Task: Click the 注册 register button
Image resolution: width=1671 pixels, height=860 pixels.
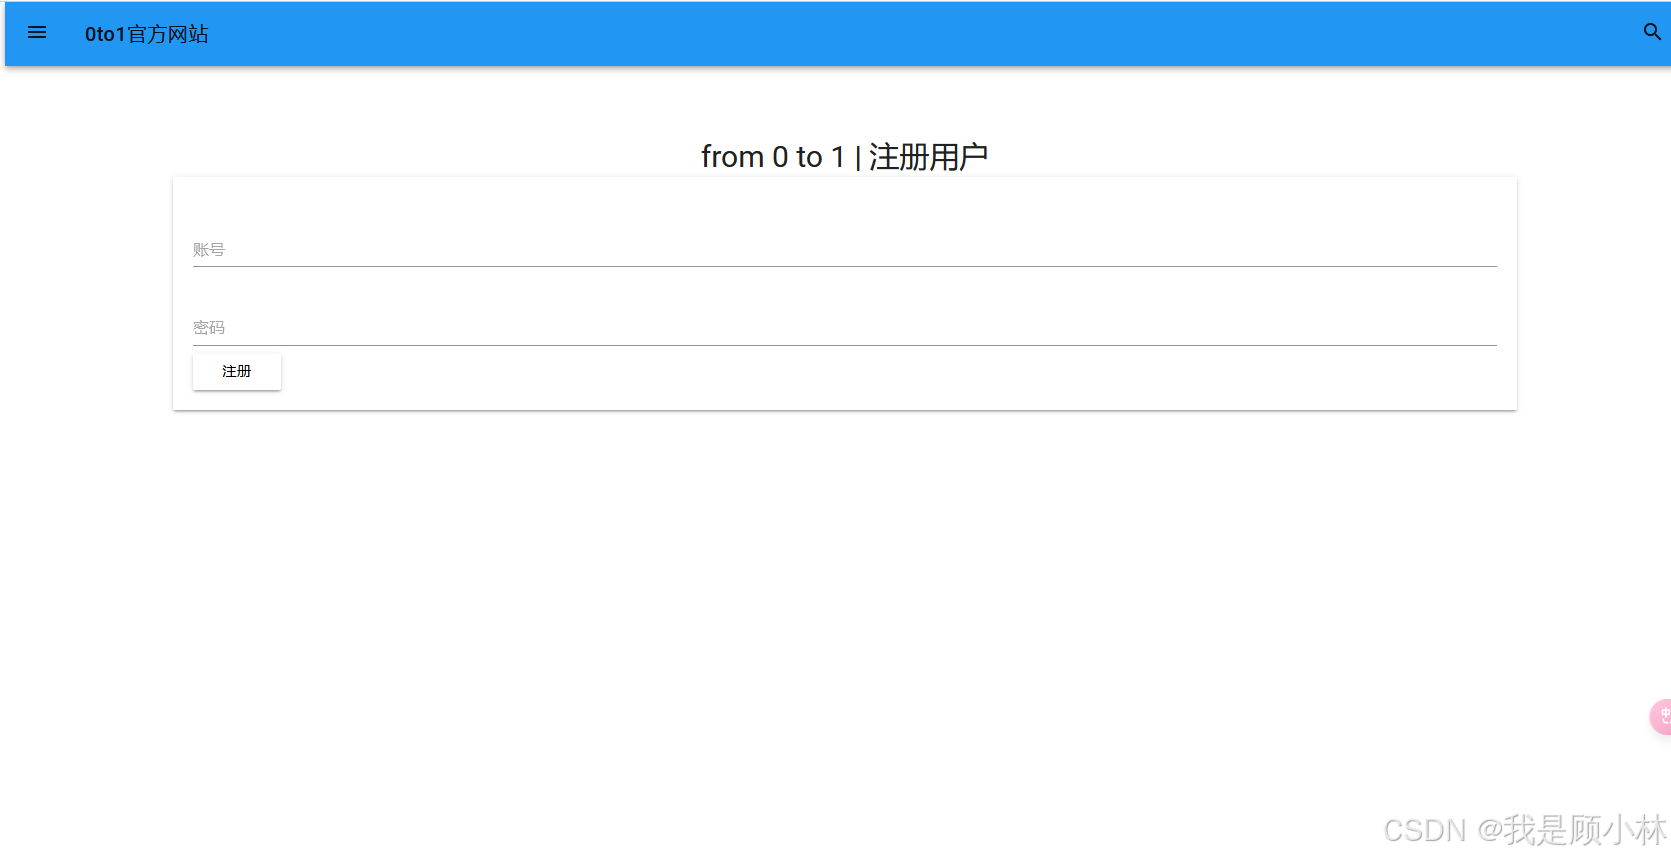Action: pyautogui.click(x=237, y=371)
